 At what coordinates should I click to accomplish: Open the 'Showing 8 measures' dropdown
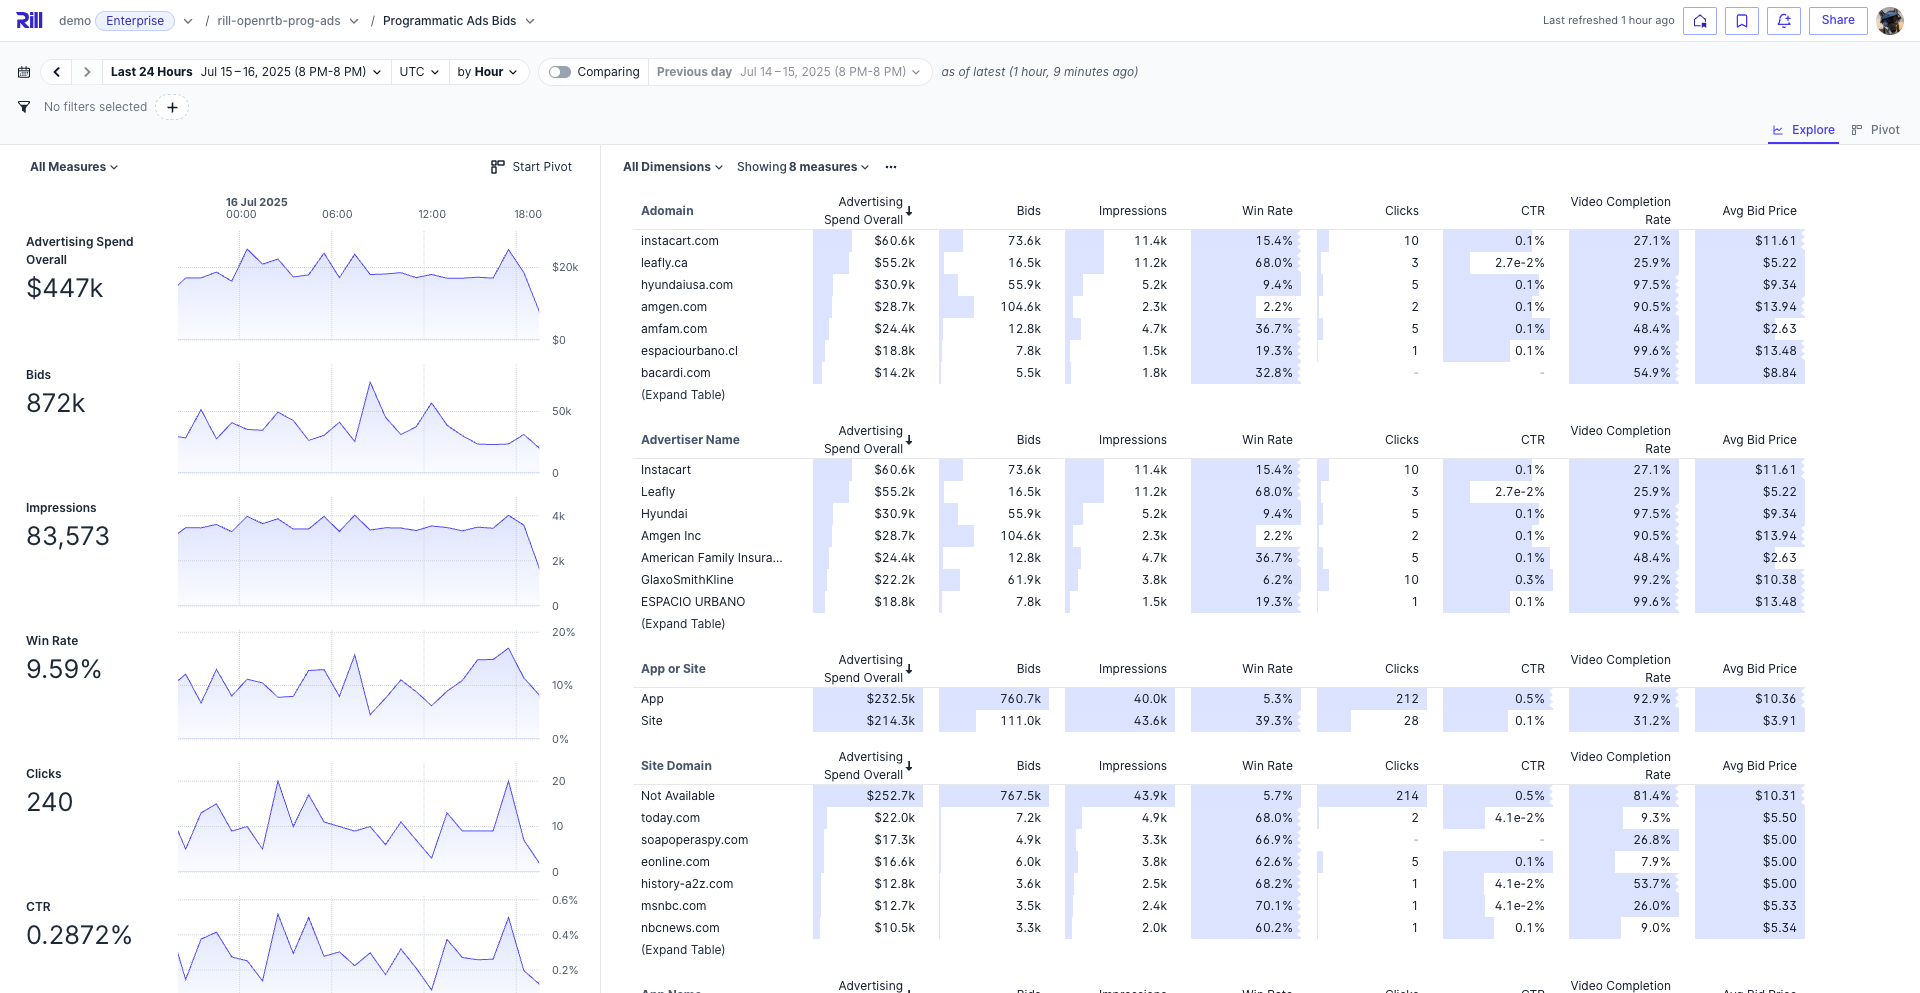pyautogui.click(x=802, y=166)
